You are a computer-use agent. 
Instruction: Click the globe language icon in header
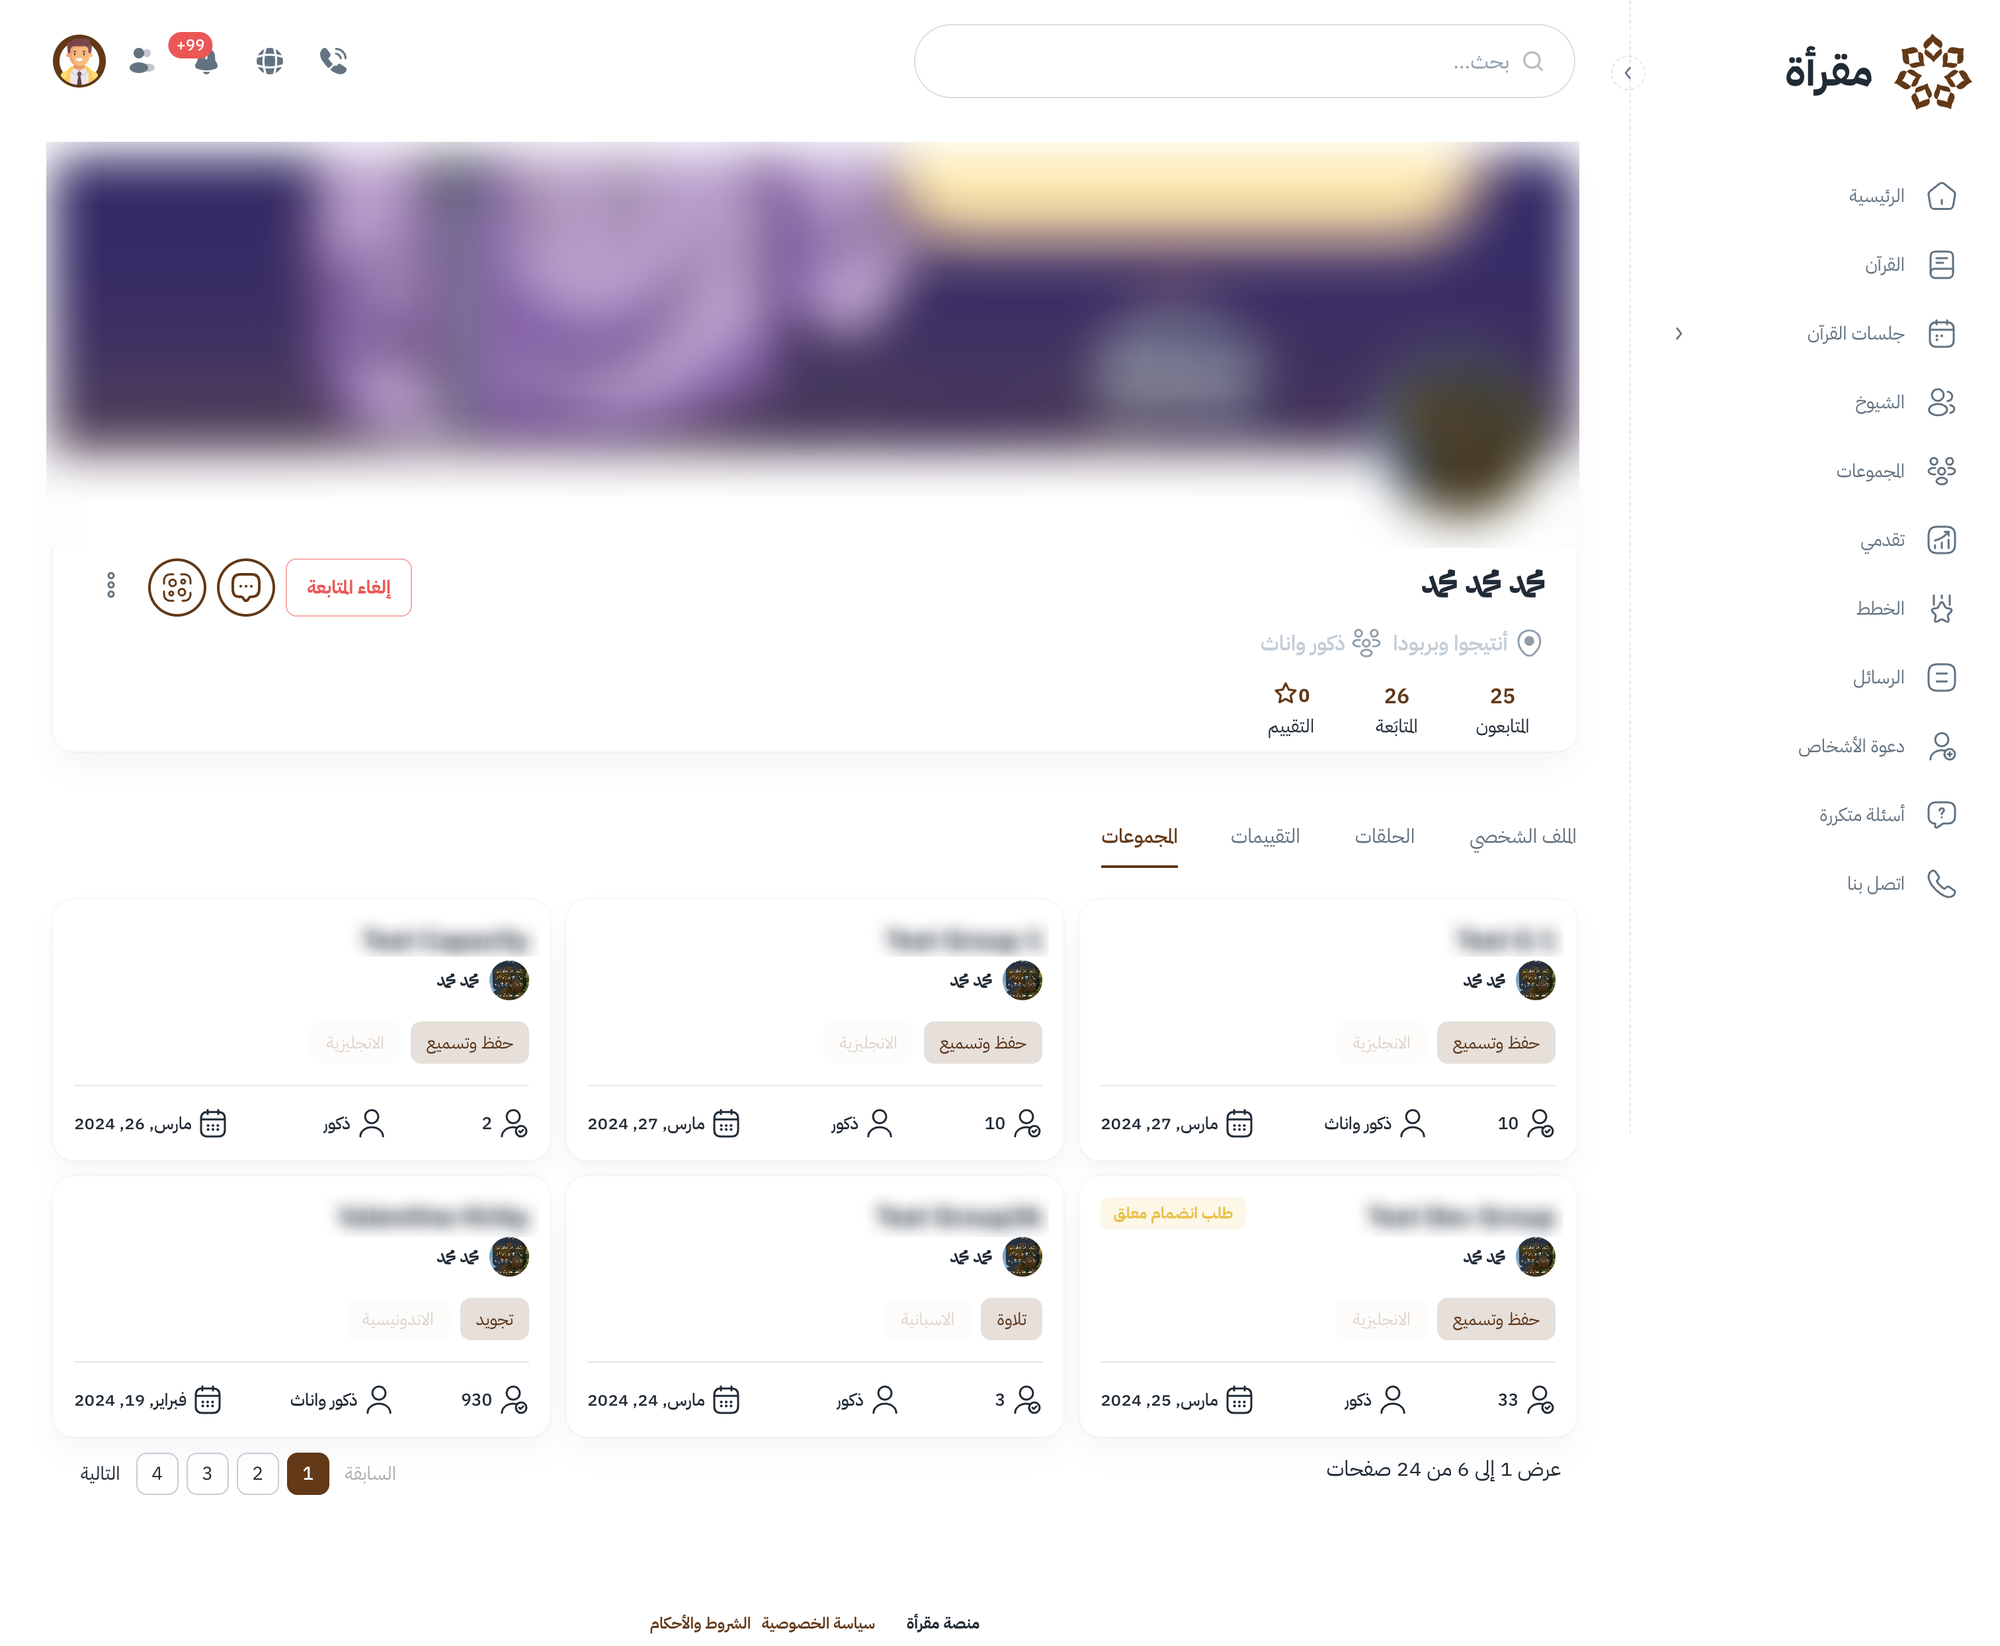(x=269, y=61)
